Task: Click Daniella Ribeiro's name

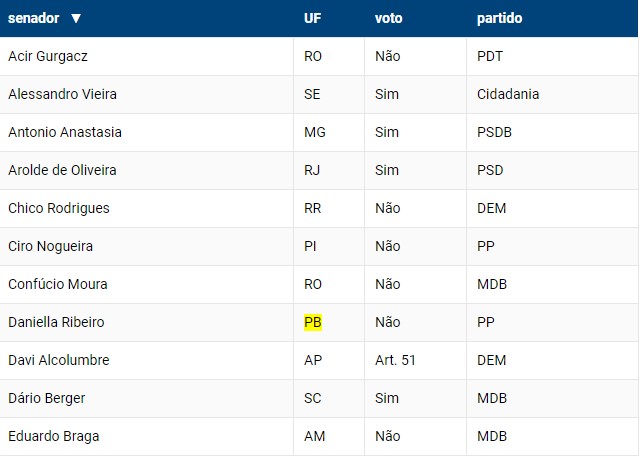Action: (56, 322)
